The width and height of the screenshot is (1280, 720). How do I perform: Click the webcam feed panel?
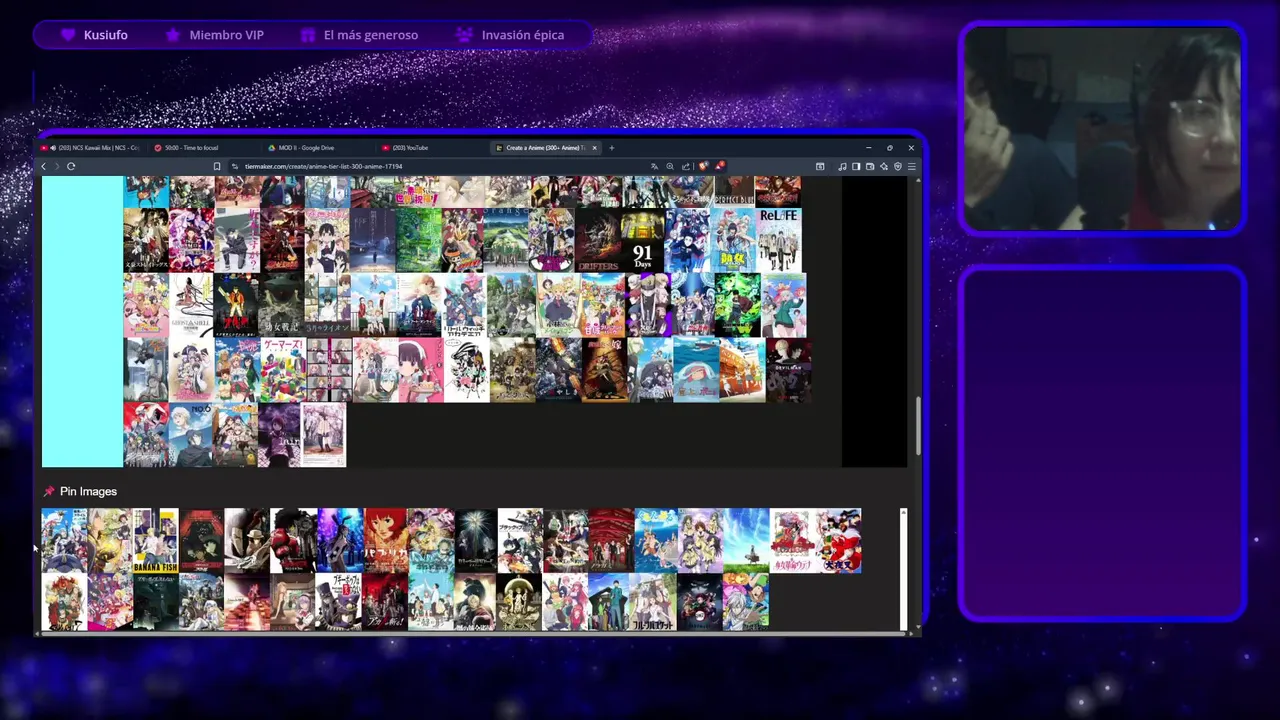pos(1103,129)
